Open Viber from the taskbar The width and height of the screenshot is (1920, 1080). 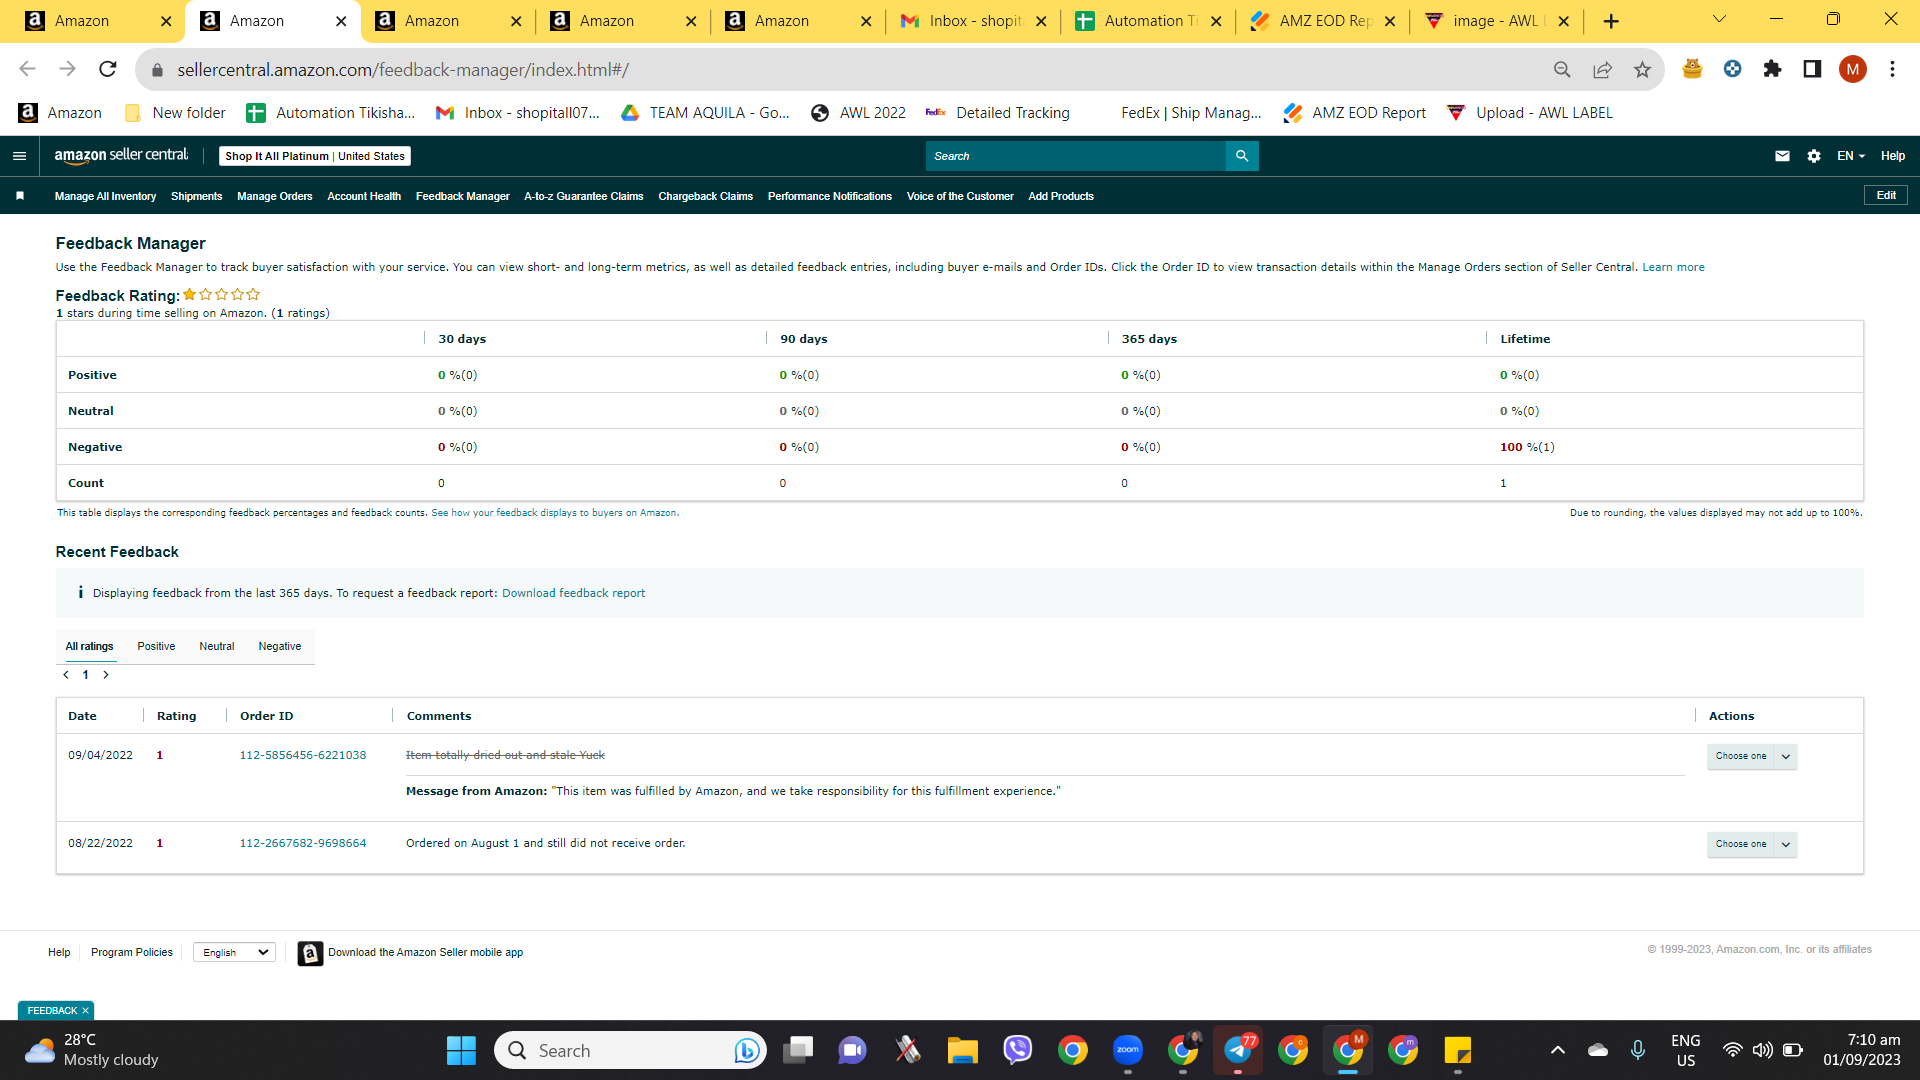tap(1017, 1050)
